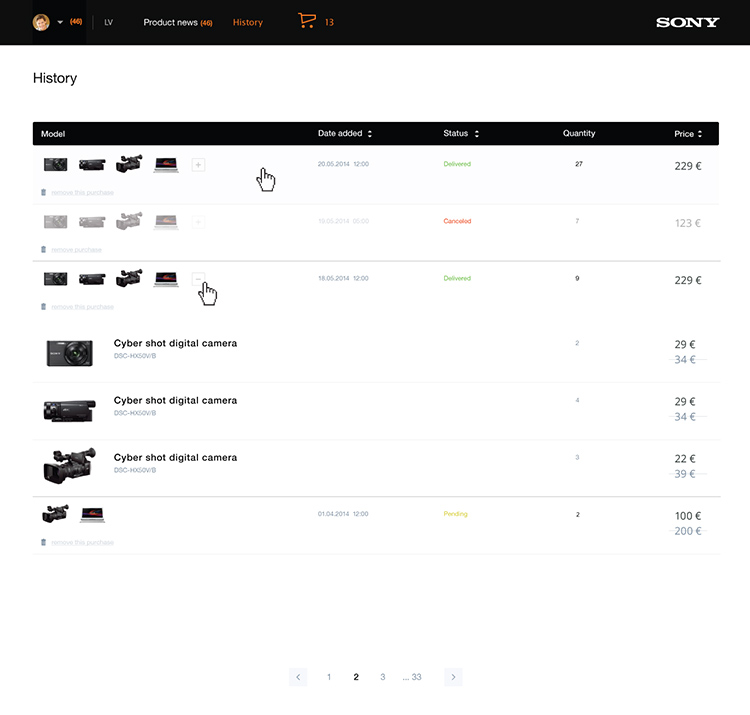Viewport: 750px width, 715px height.
Task: Click 'remove purchase' link on canceled order
Action: tap(76, 250)
